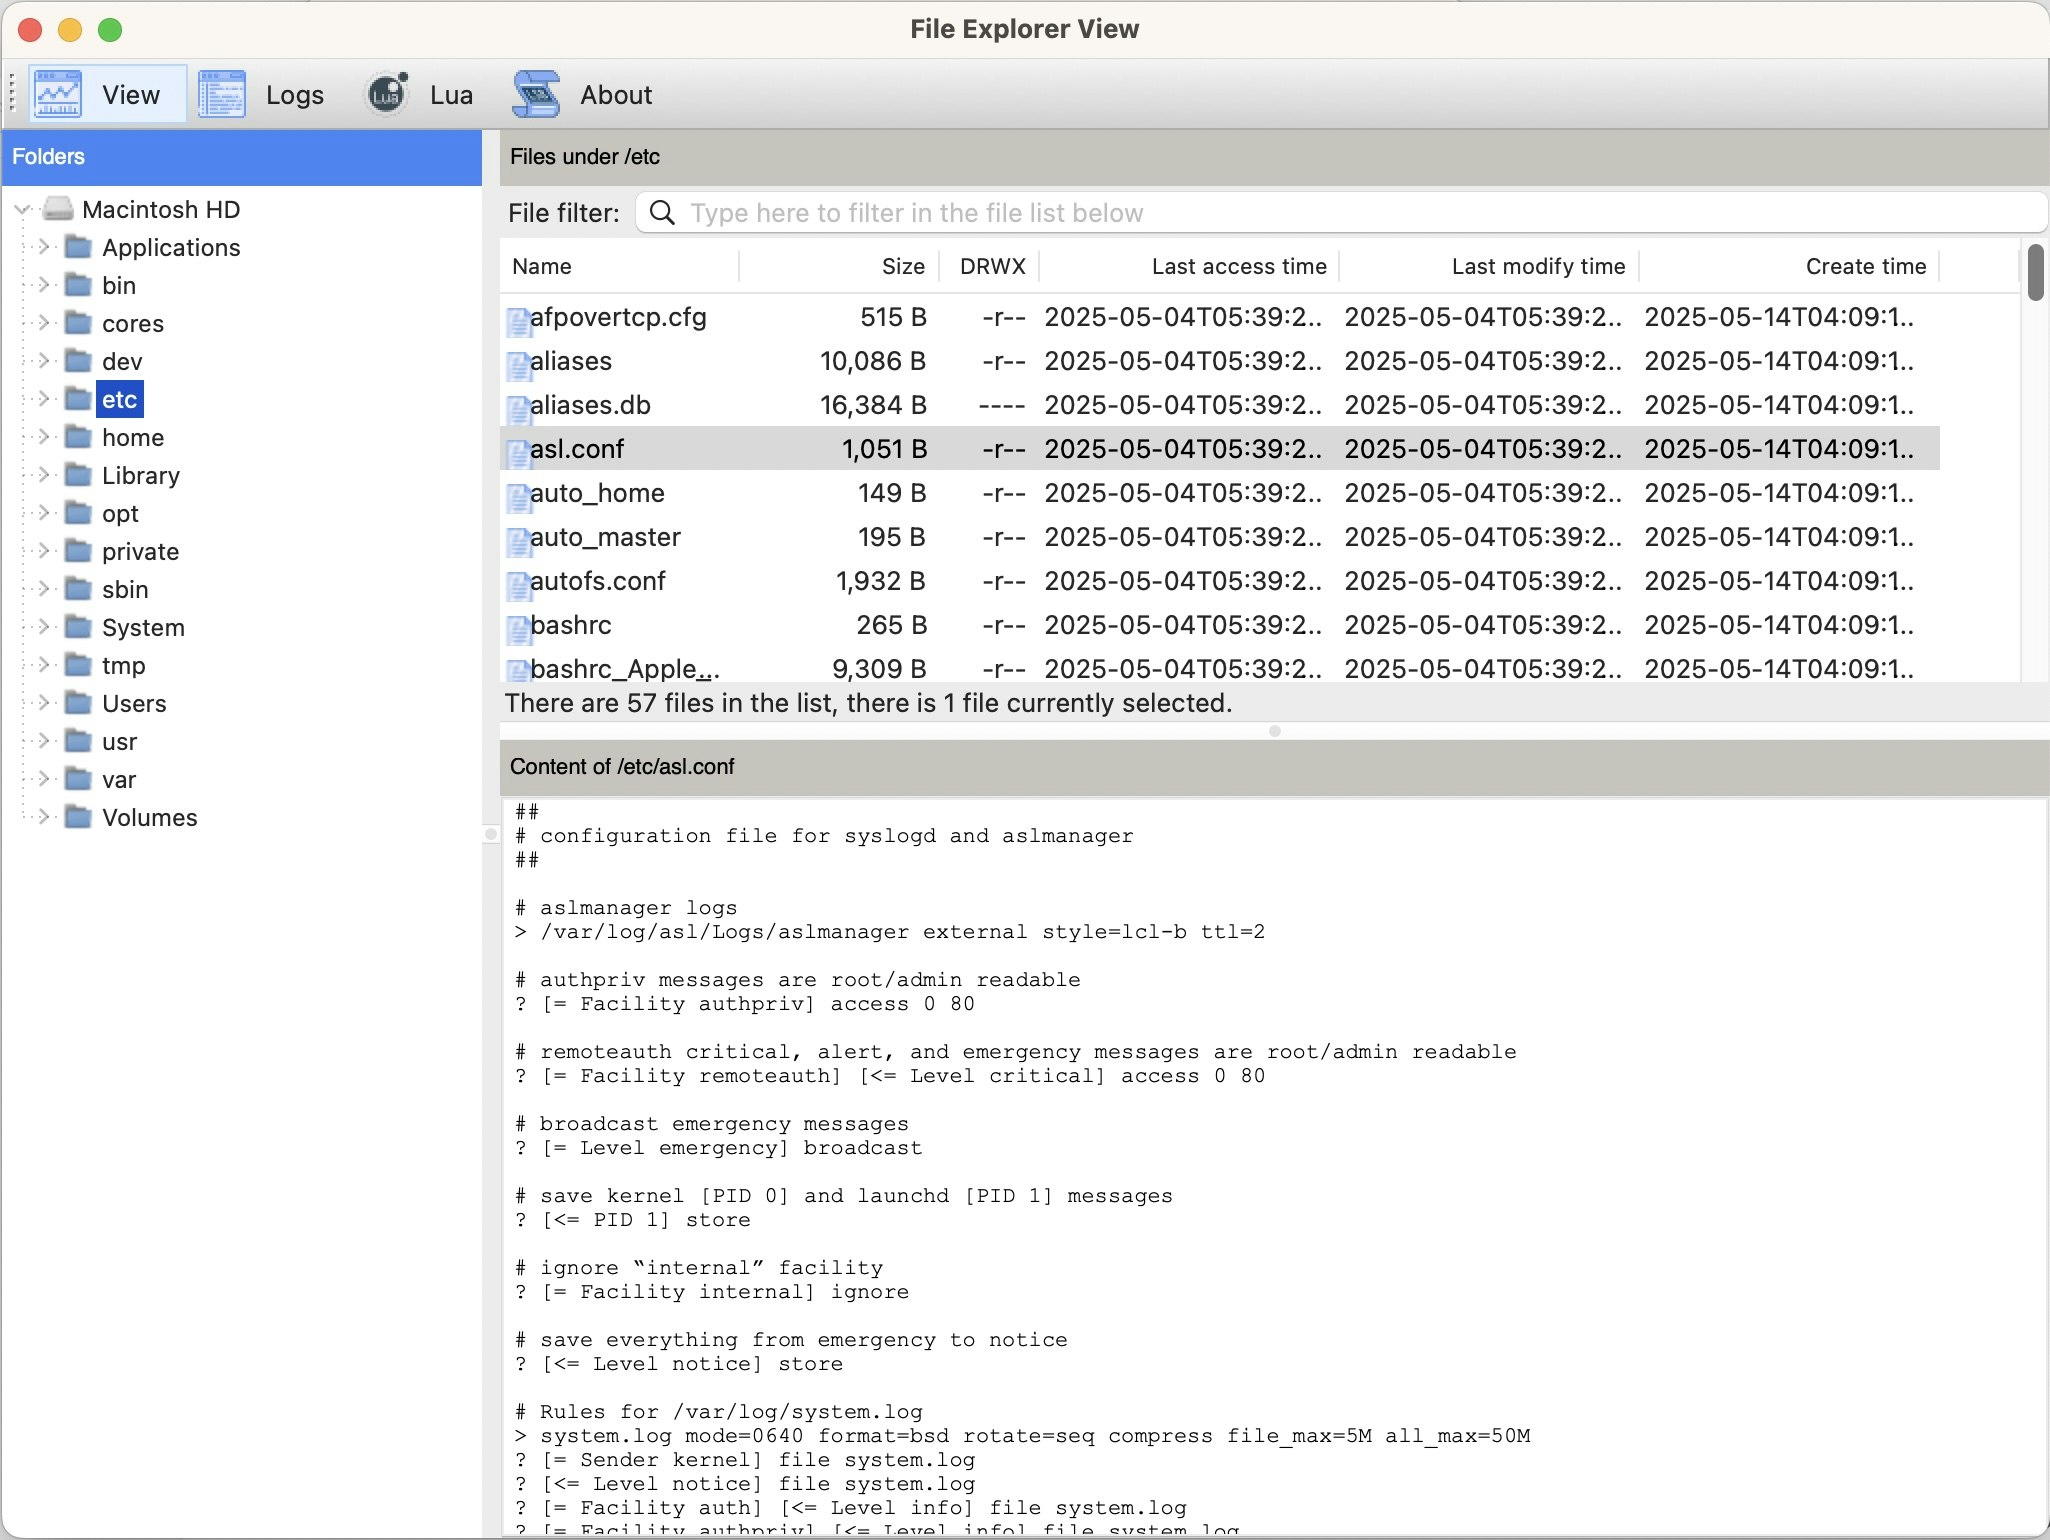
Task: Click the '# Rules for /var/log/system.log' line
Action: tap(719, 1412)
